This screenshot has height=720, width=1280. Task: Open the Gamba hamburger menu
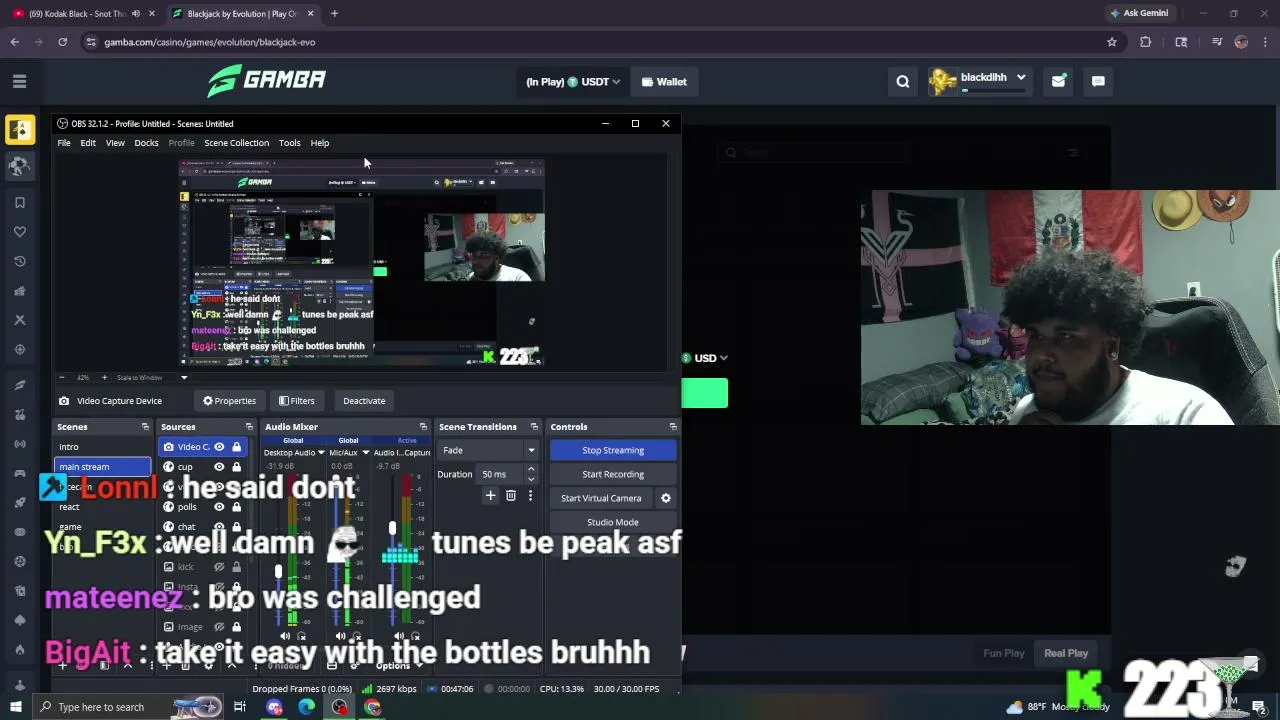(x=19, y=81)
